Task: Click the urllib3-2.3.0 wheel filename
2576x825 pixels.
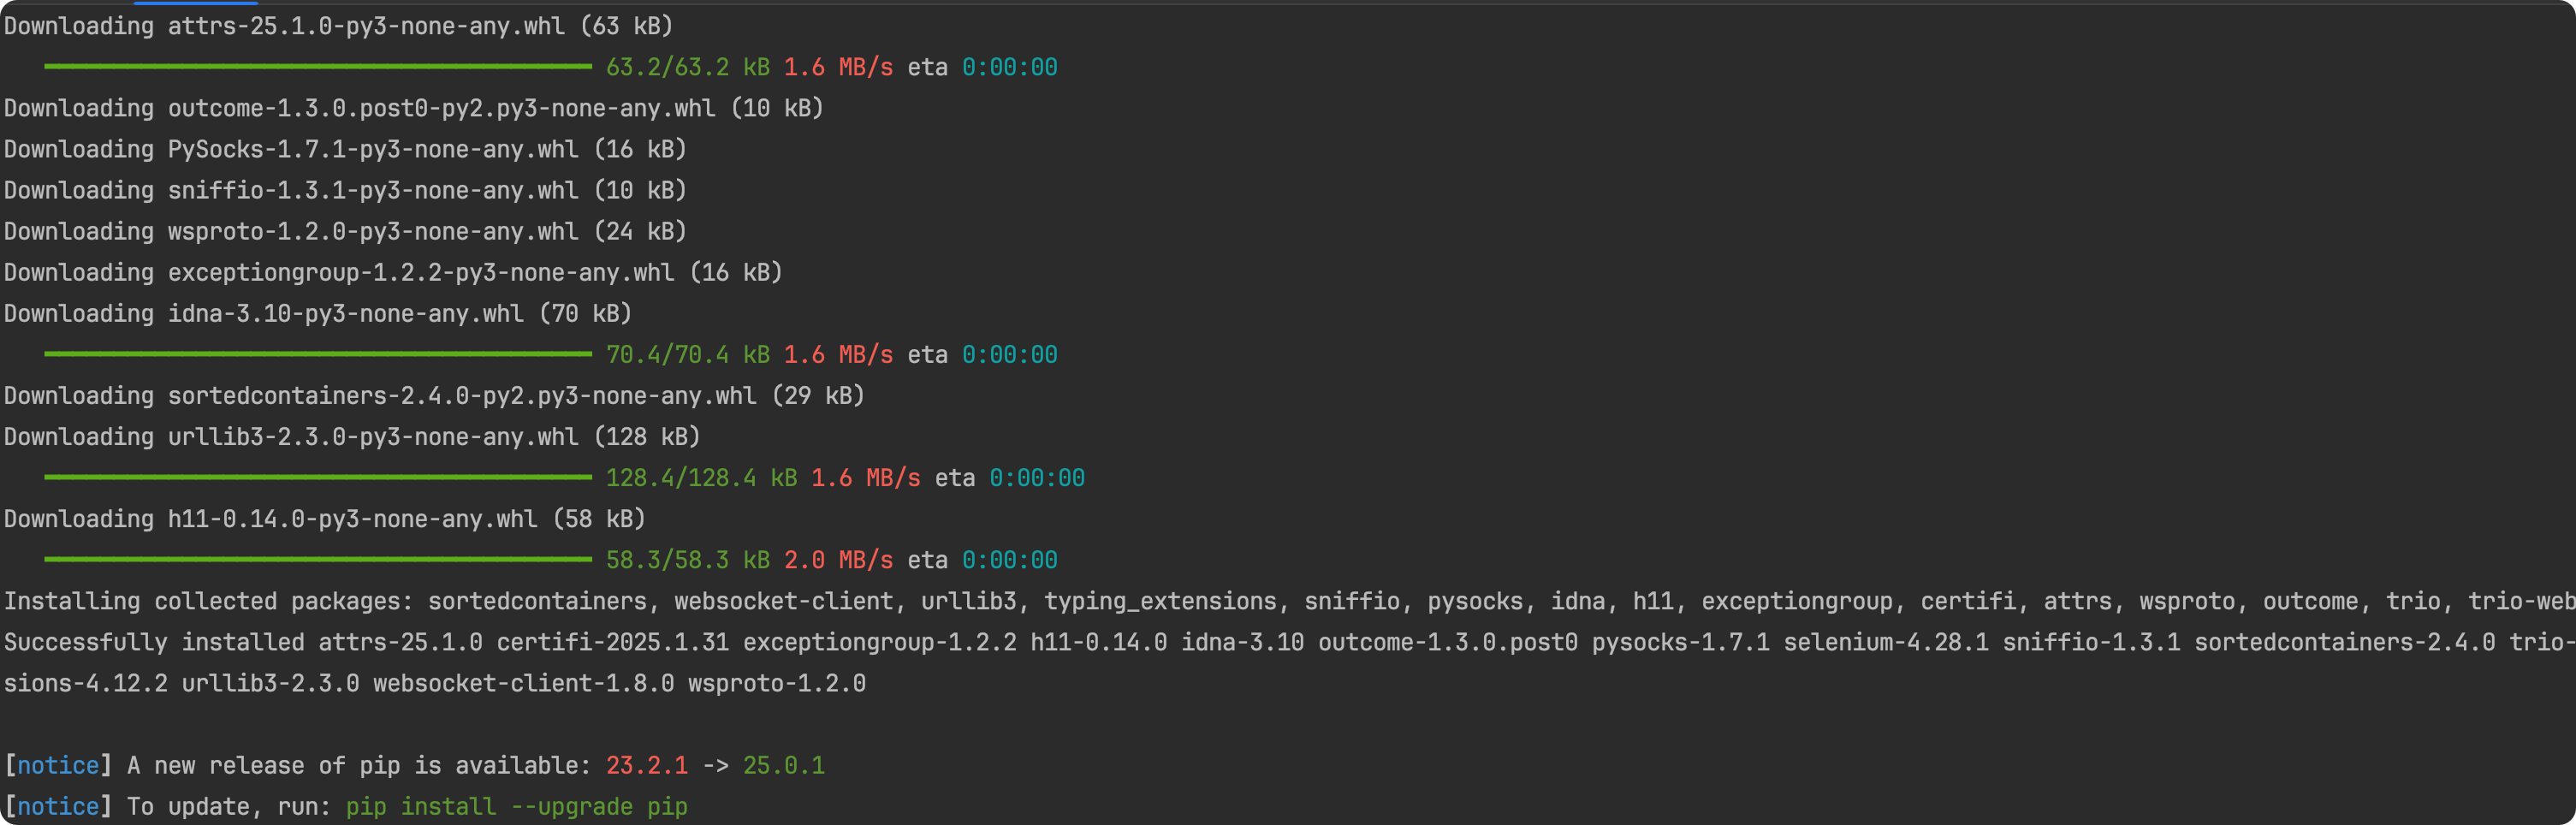Action: point(373,436)
